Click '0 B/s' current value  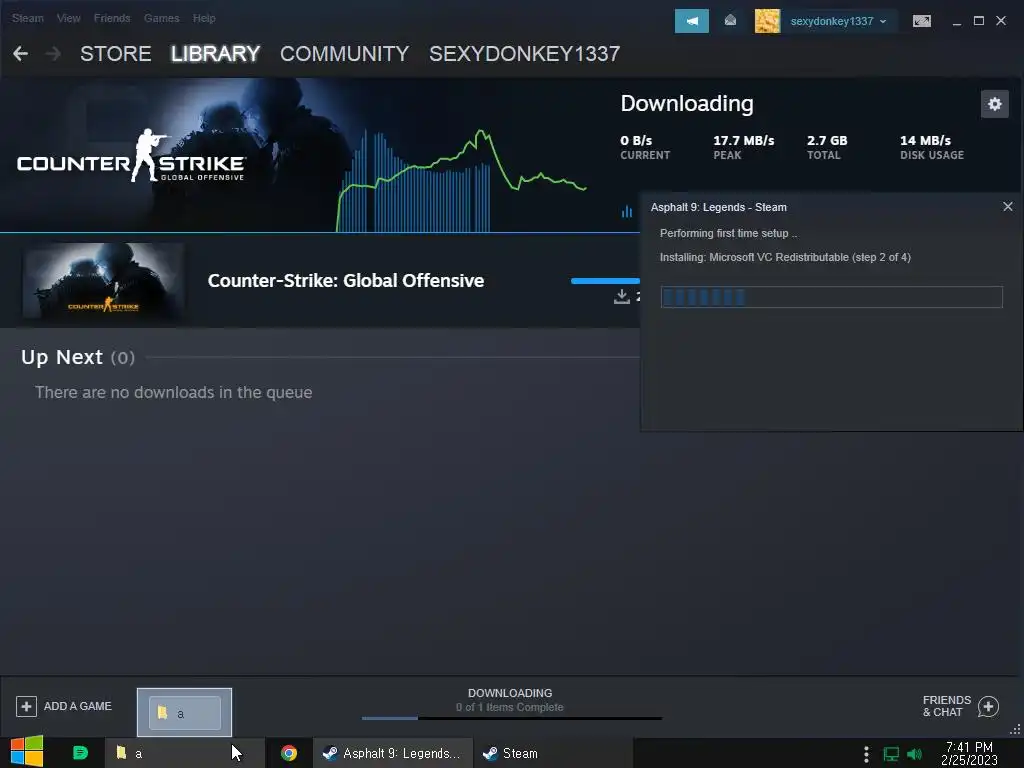point(636,140)
